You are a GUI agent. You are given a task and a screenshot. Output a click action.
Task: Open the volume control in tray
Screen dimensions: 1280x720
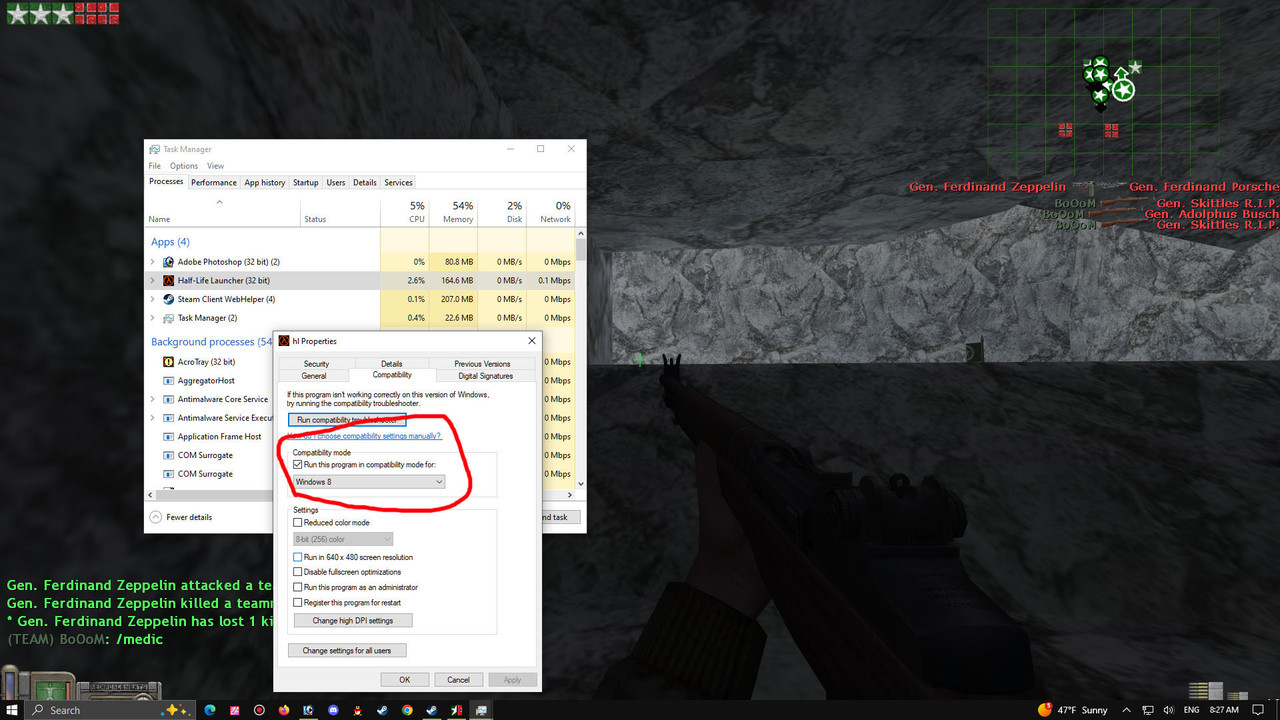[1169, 710]
